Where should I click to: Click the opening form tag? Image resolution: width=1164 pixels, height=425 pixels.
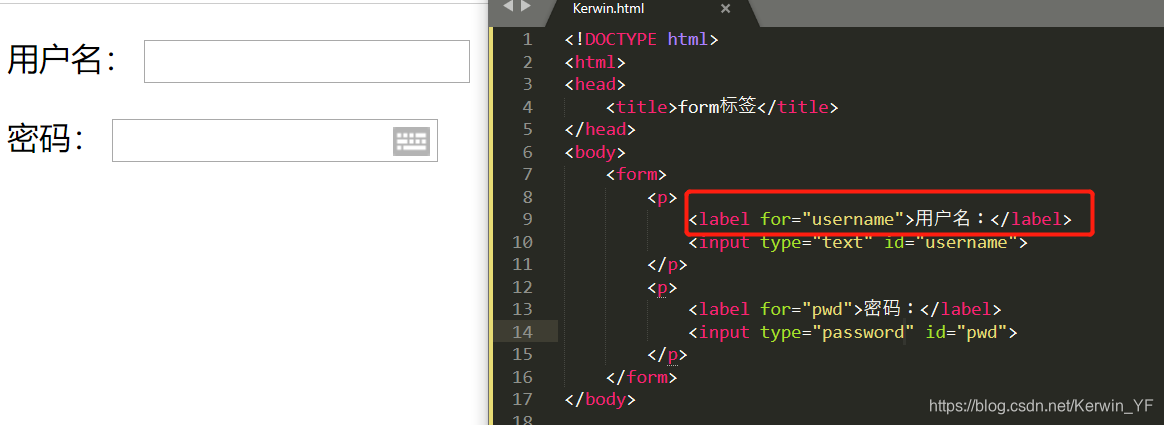(636, 174)
